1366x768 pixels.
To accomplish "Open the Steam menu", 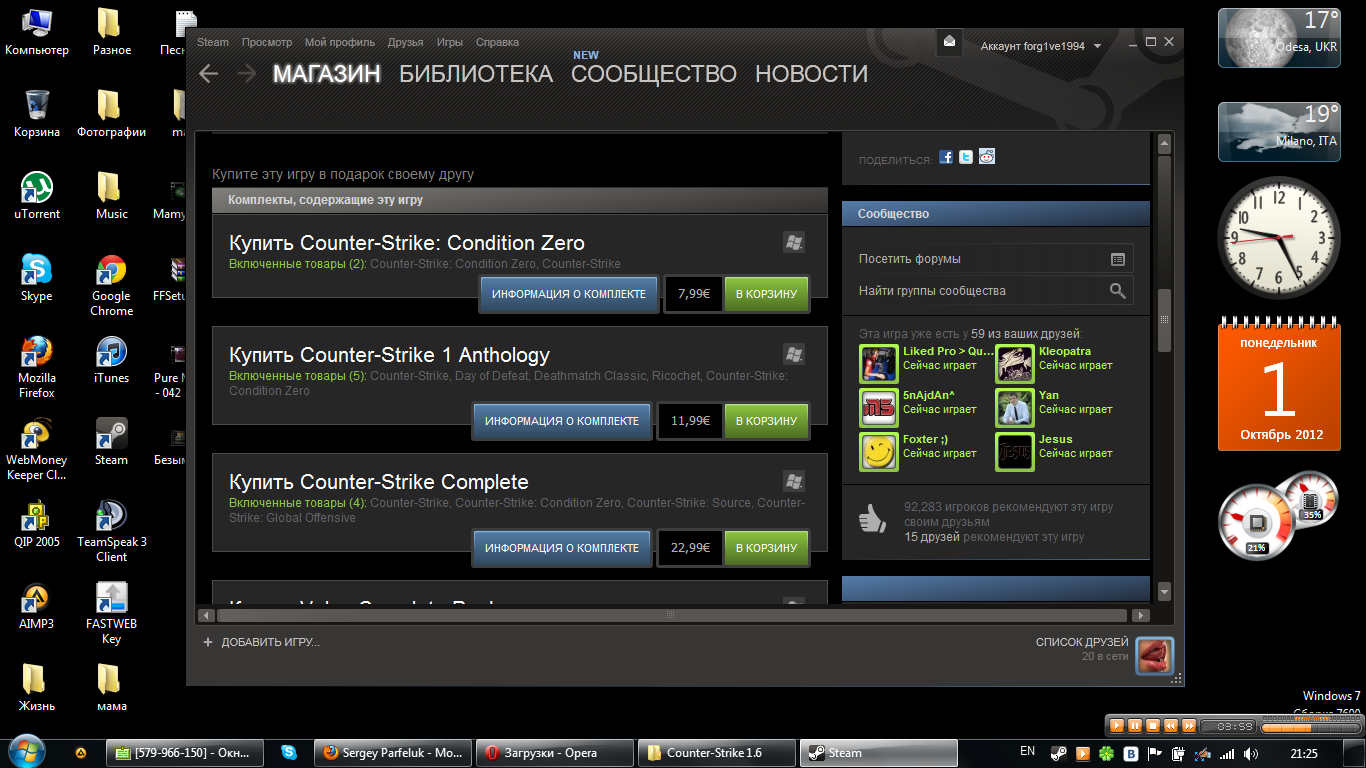I will pyautogui.click(x=213, y=42).
